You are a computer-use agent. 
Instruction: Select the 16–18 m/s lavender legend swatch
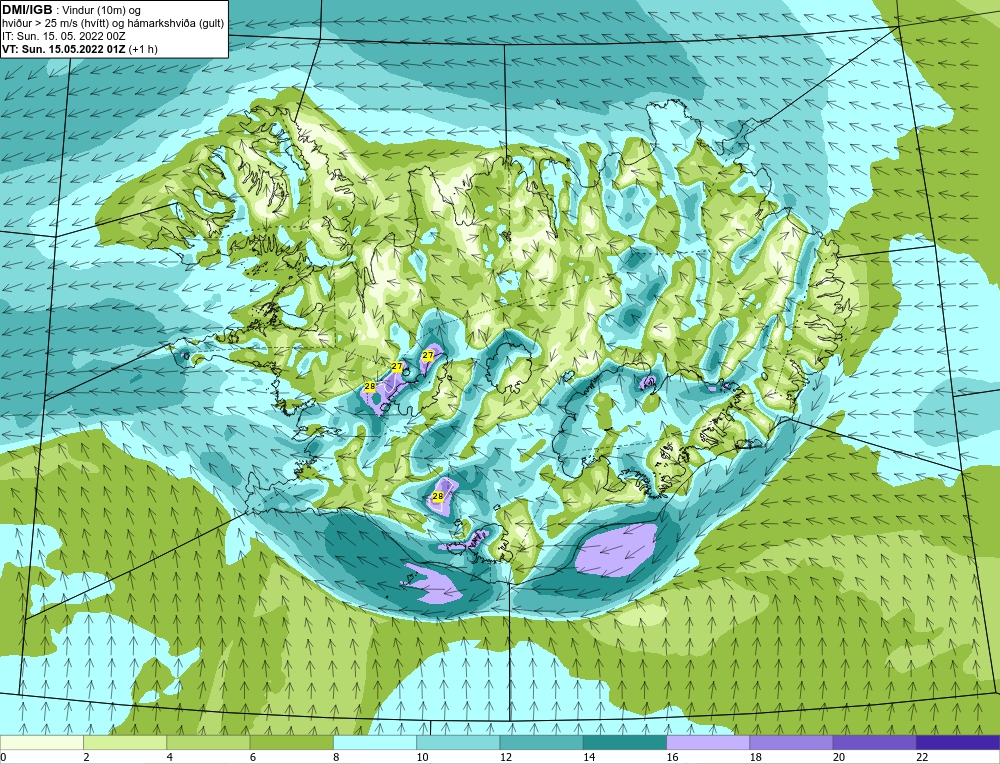point(708,742)
